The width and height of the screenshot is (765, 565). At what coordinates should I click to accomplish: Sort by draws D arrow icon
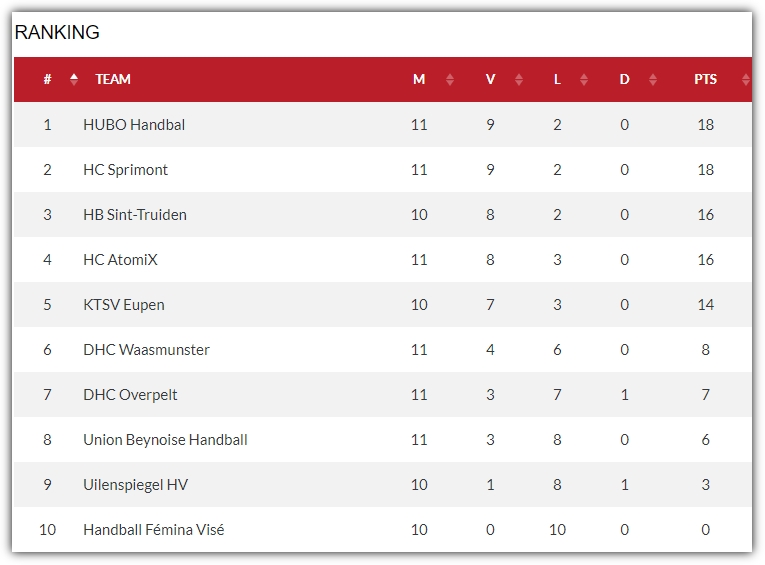[653, 80]
